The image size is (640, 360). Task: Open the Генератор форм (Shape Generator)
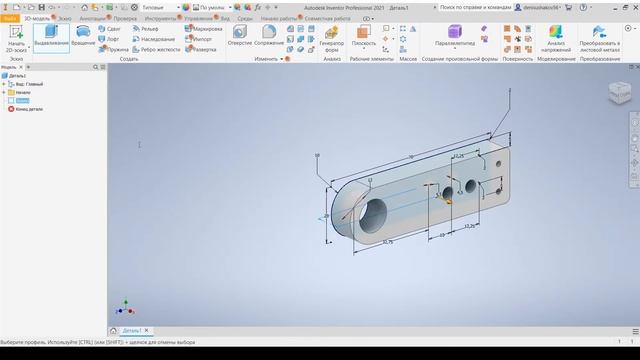coord(331,39)
